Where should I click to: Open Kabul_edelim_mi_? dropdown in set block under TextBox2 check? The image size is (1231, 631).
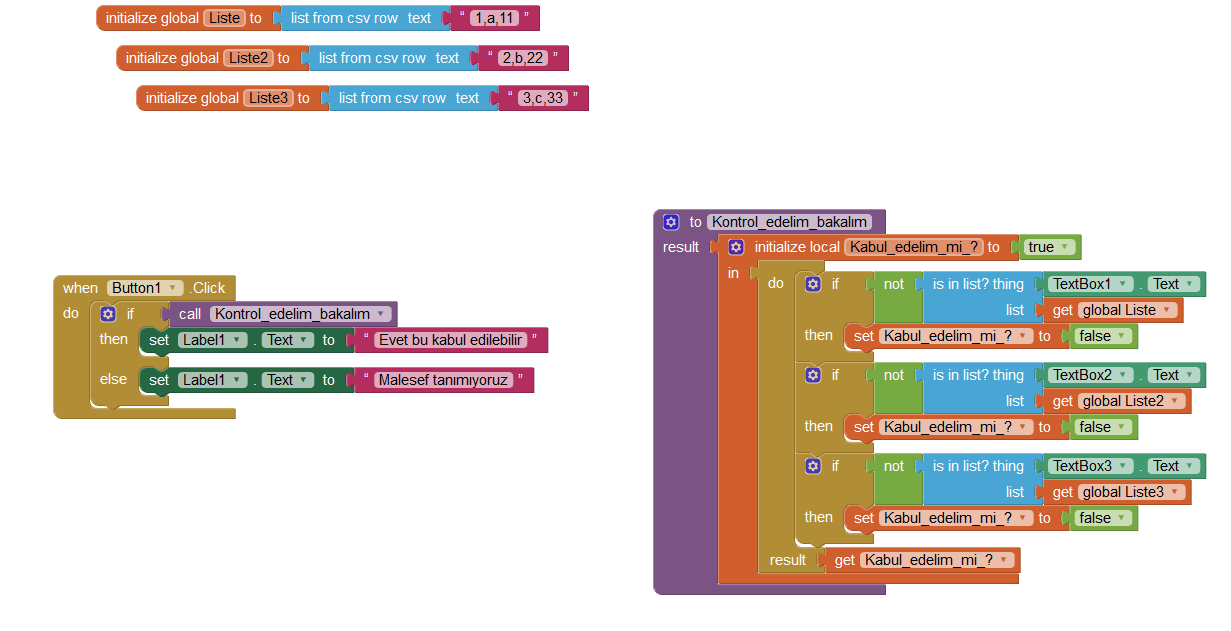[x=955, y=427]
